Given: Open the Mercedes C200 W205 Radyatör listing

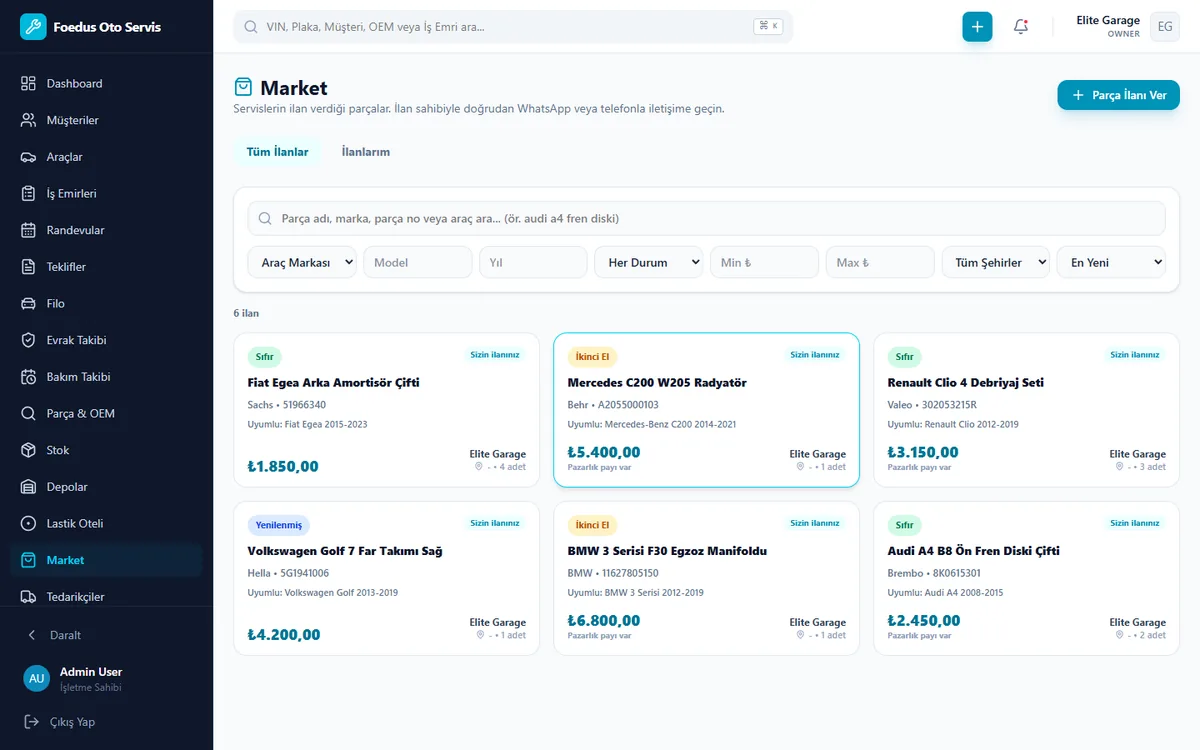Looking at the screenshot, I should pyautogui.click(x=706, y=410).
